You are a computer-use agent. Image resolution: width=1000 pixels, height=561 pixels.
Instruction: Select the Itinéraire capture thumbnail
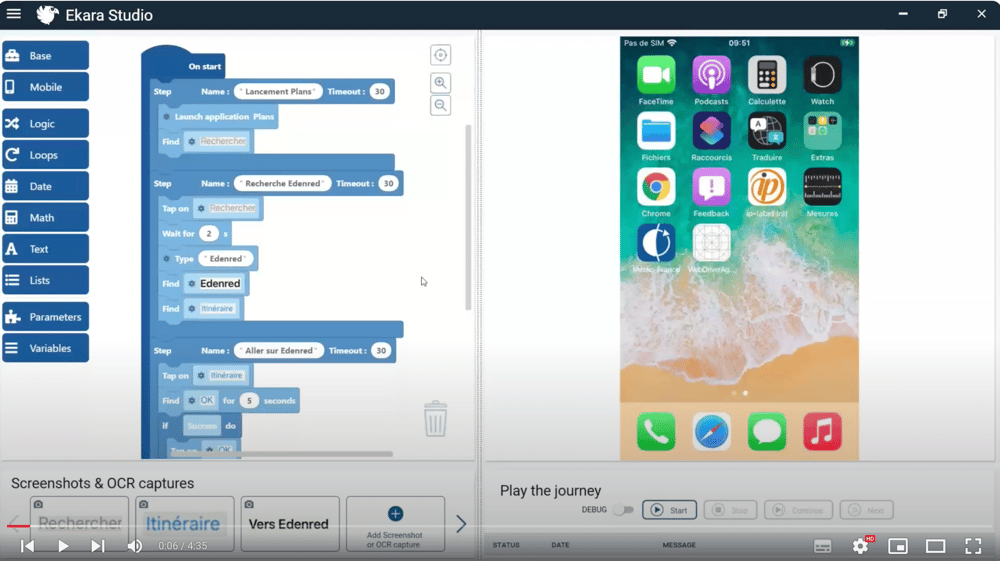pos(184,524)
